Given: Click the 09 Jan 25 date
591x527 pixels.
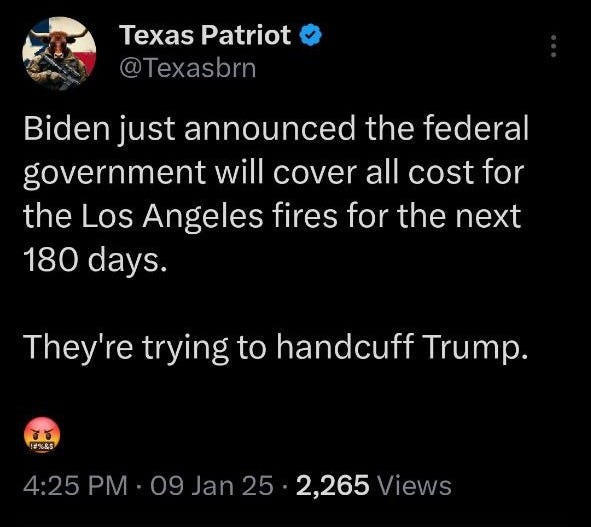Looking at the screenshot, I should [211, 485].
